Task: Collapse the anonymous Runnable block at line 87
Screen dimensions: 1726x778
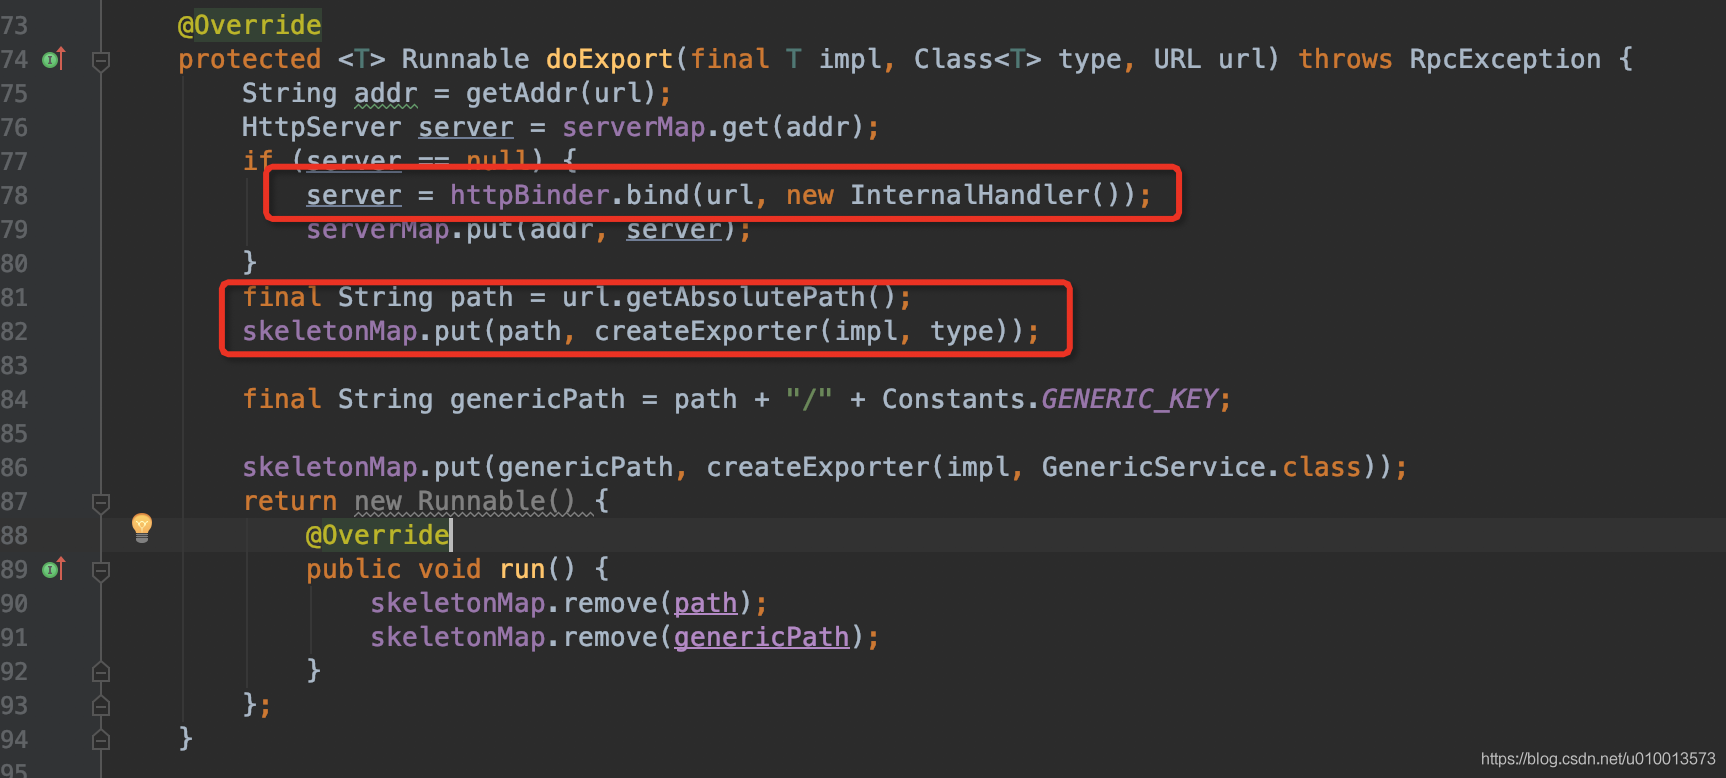Action: click(101, 502)
